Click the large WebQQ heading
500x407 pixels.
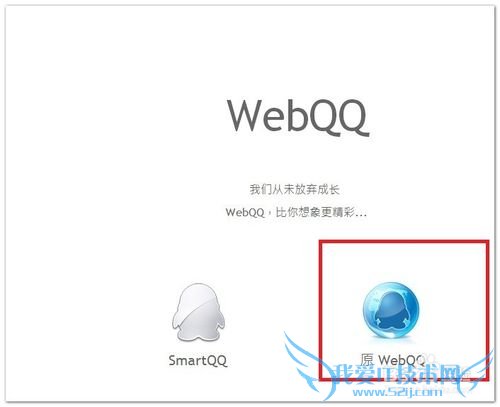point(298,117)
